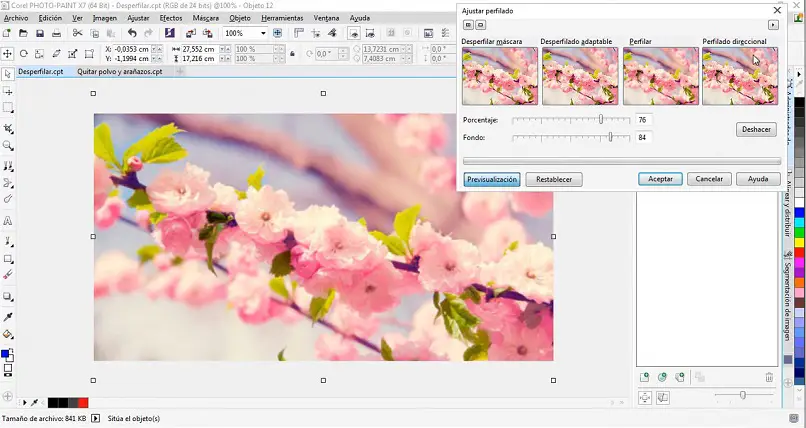The width and height of the screenshot is (806, 428).
Task: Open the status bar file size flyout arrow
Action: [96, 419]
